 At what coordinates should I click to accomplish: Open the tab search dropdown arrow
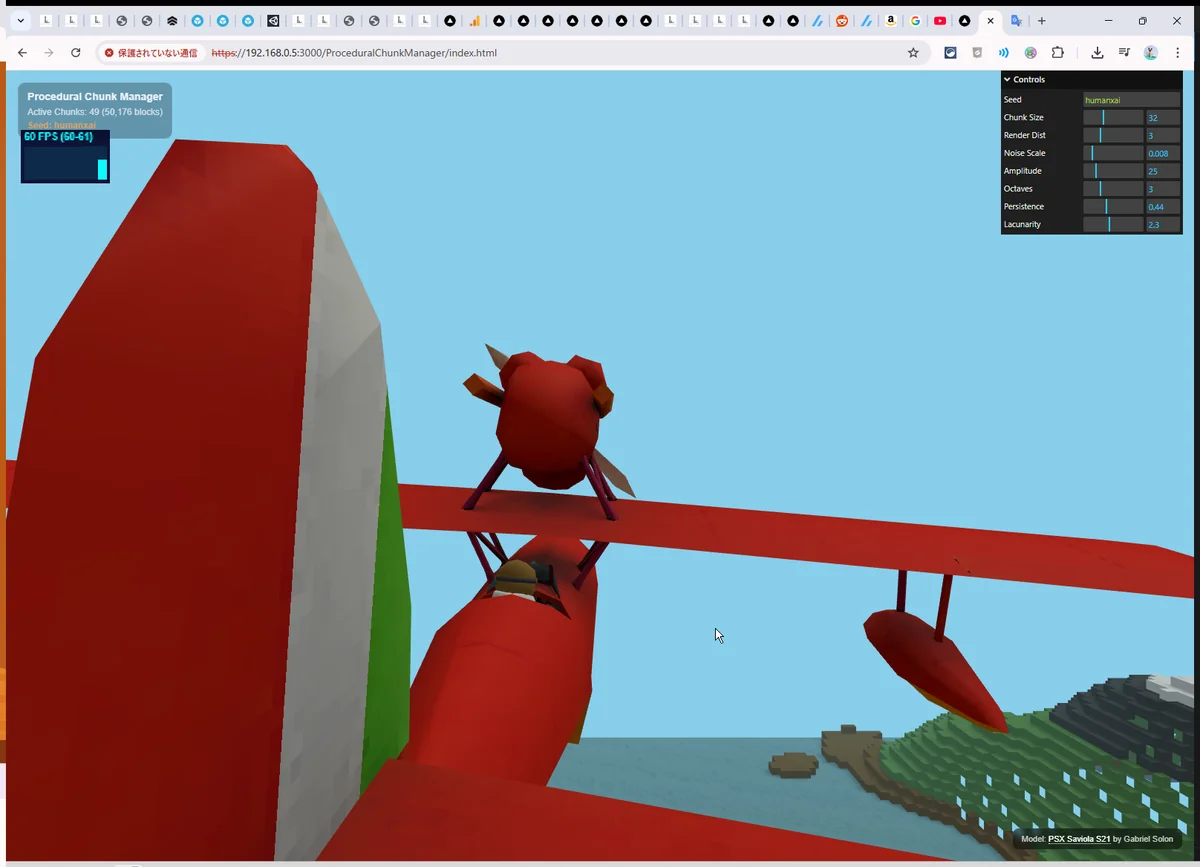(19, 21)
